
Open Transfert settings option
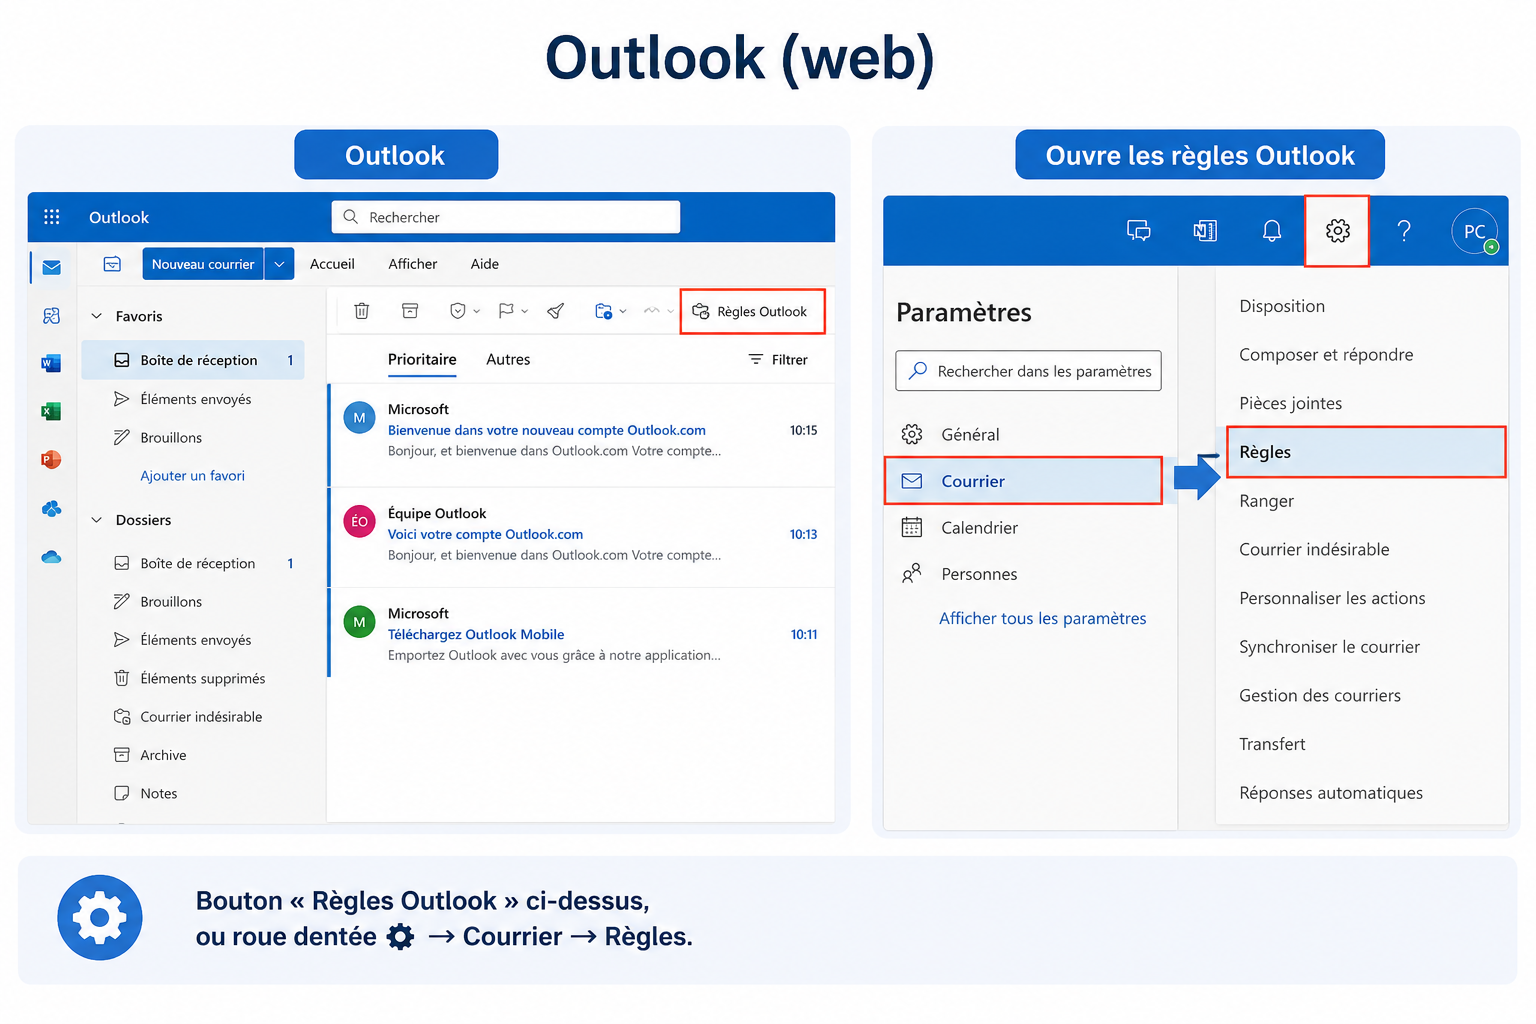[x=1272, y=744]
